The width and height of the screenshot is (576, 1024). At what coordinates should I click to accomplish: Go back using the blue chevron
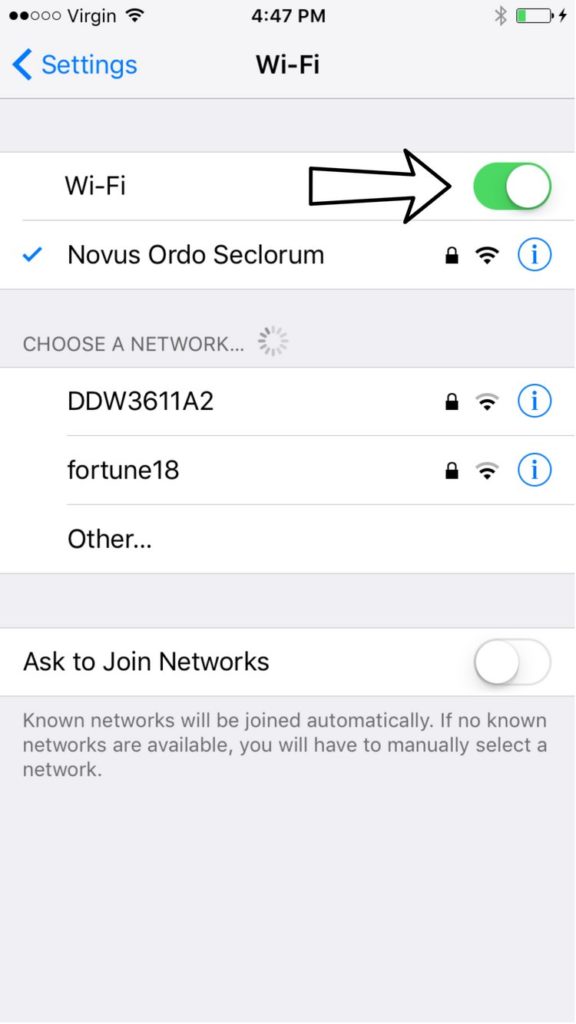22,65
